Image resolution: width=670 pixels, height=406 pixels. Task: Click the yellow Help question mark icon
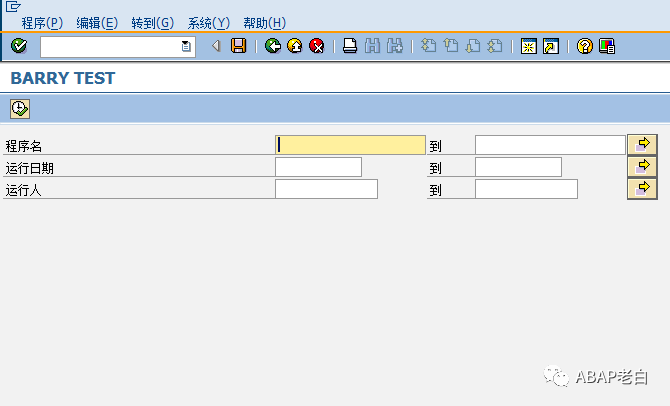585,46
